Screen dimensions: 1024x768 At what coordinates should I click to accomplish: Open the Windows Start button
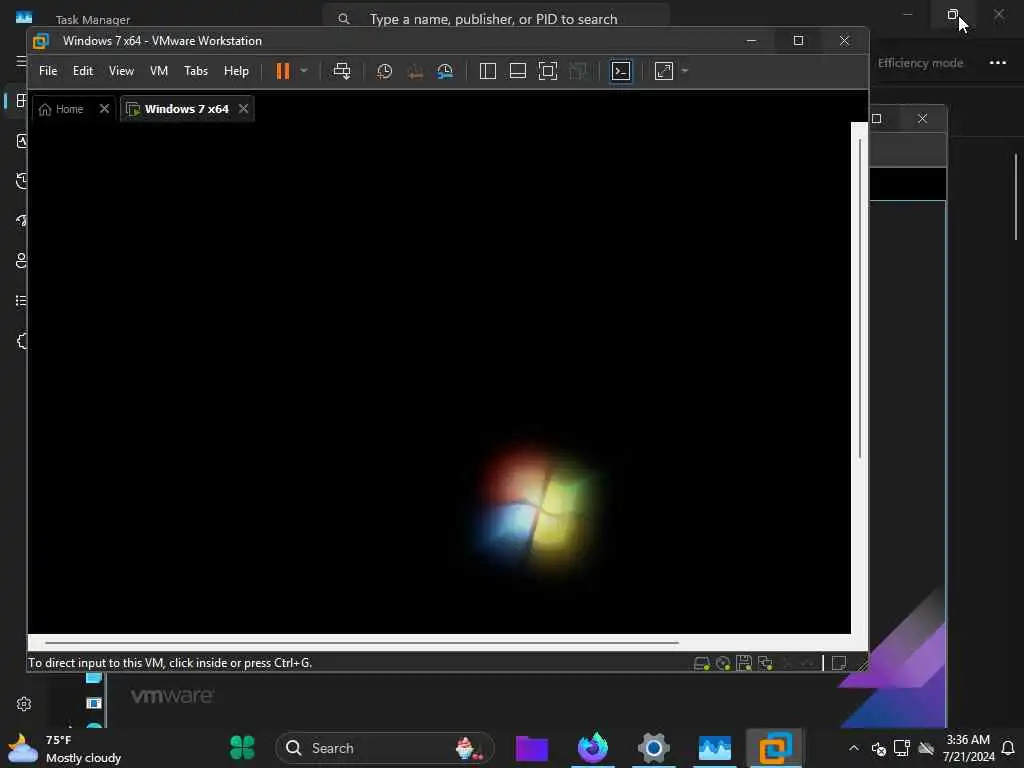click(242, 748)
